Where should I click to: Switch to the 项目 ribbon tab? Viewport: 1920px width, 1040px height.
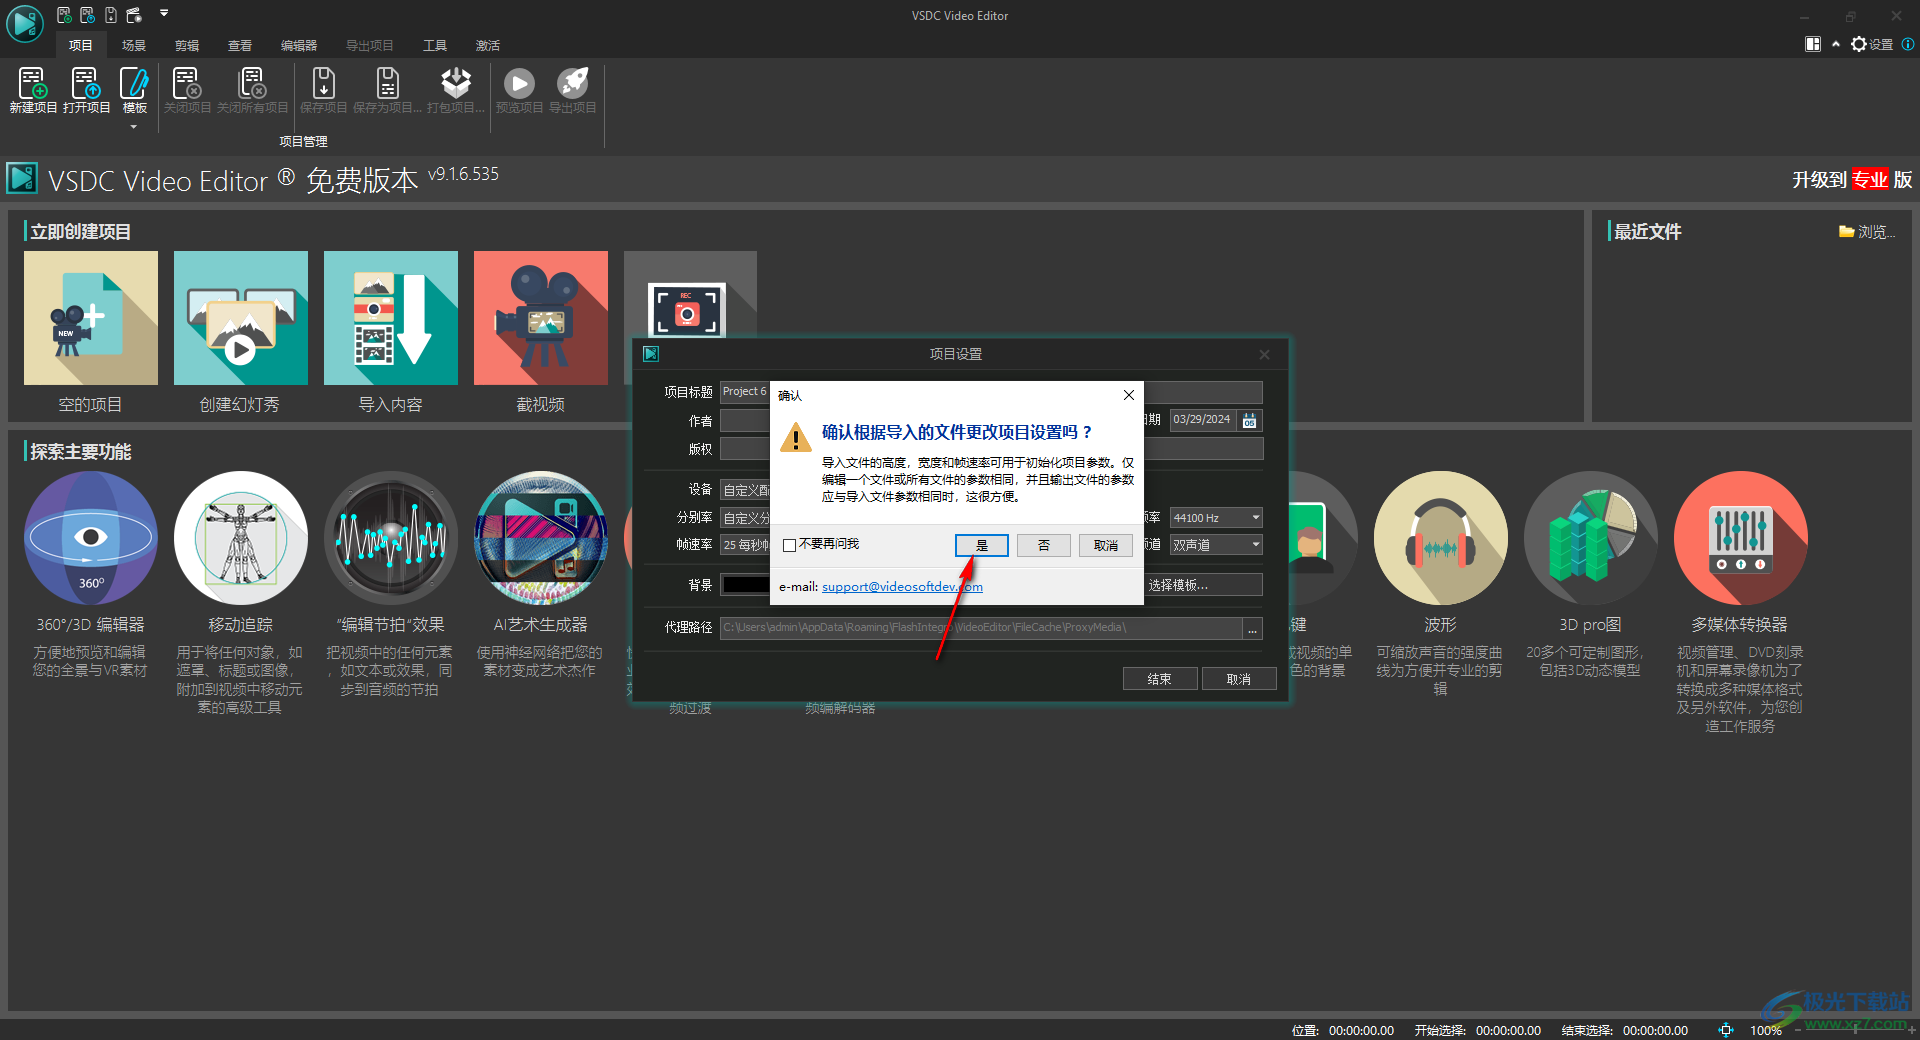point(80,45)
